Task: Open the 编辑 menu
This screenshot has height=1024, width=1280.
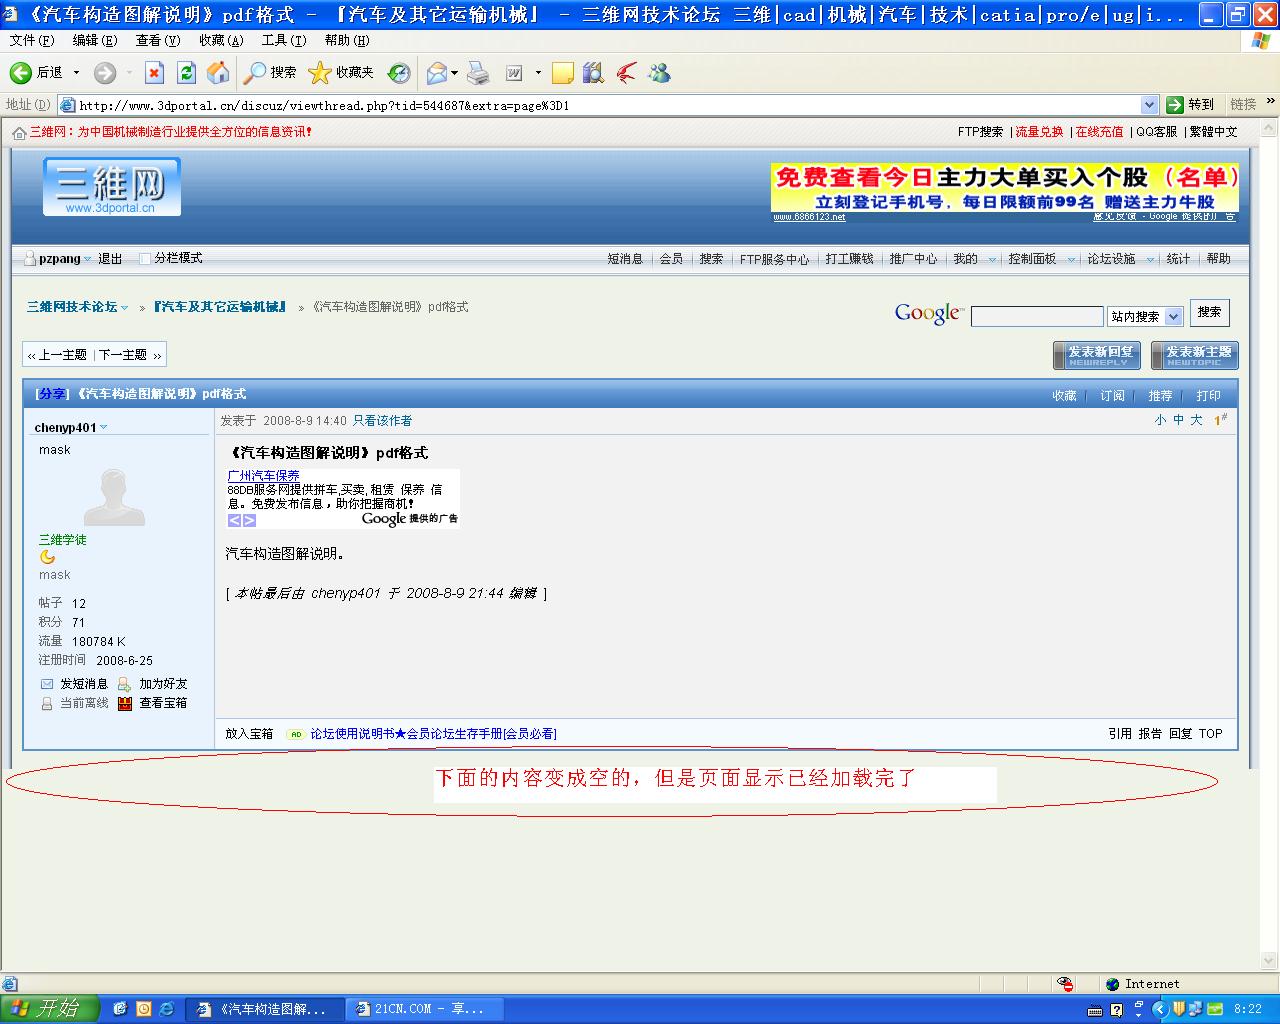Action: (x=95, y=41)
